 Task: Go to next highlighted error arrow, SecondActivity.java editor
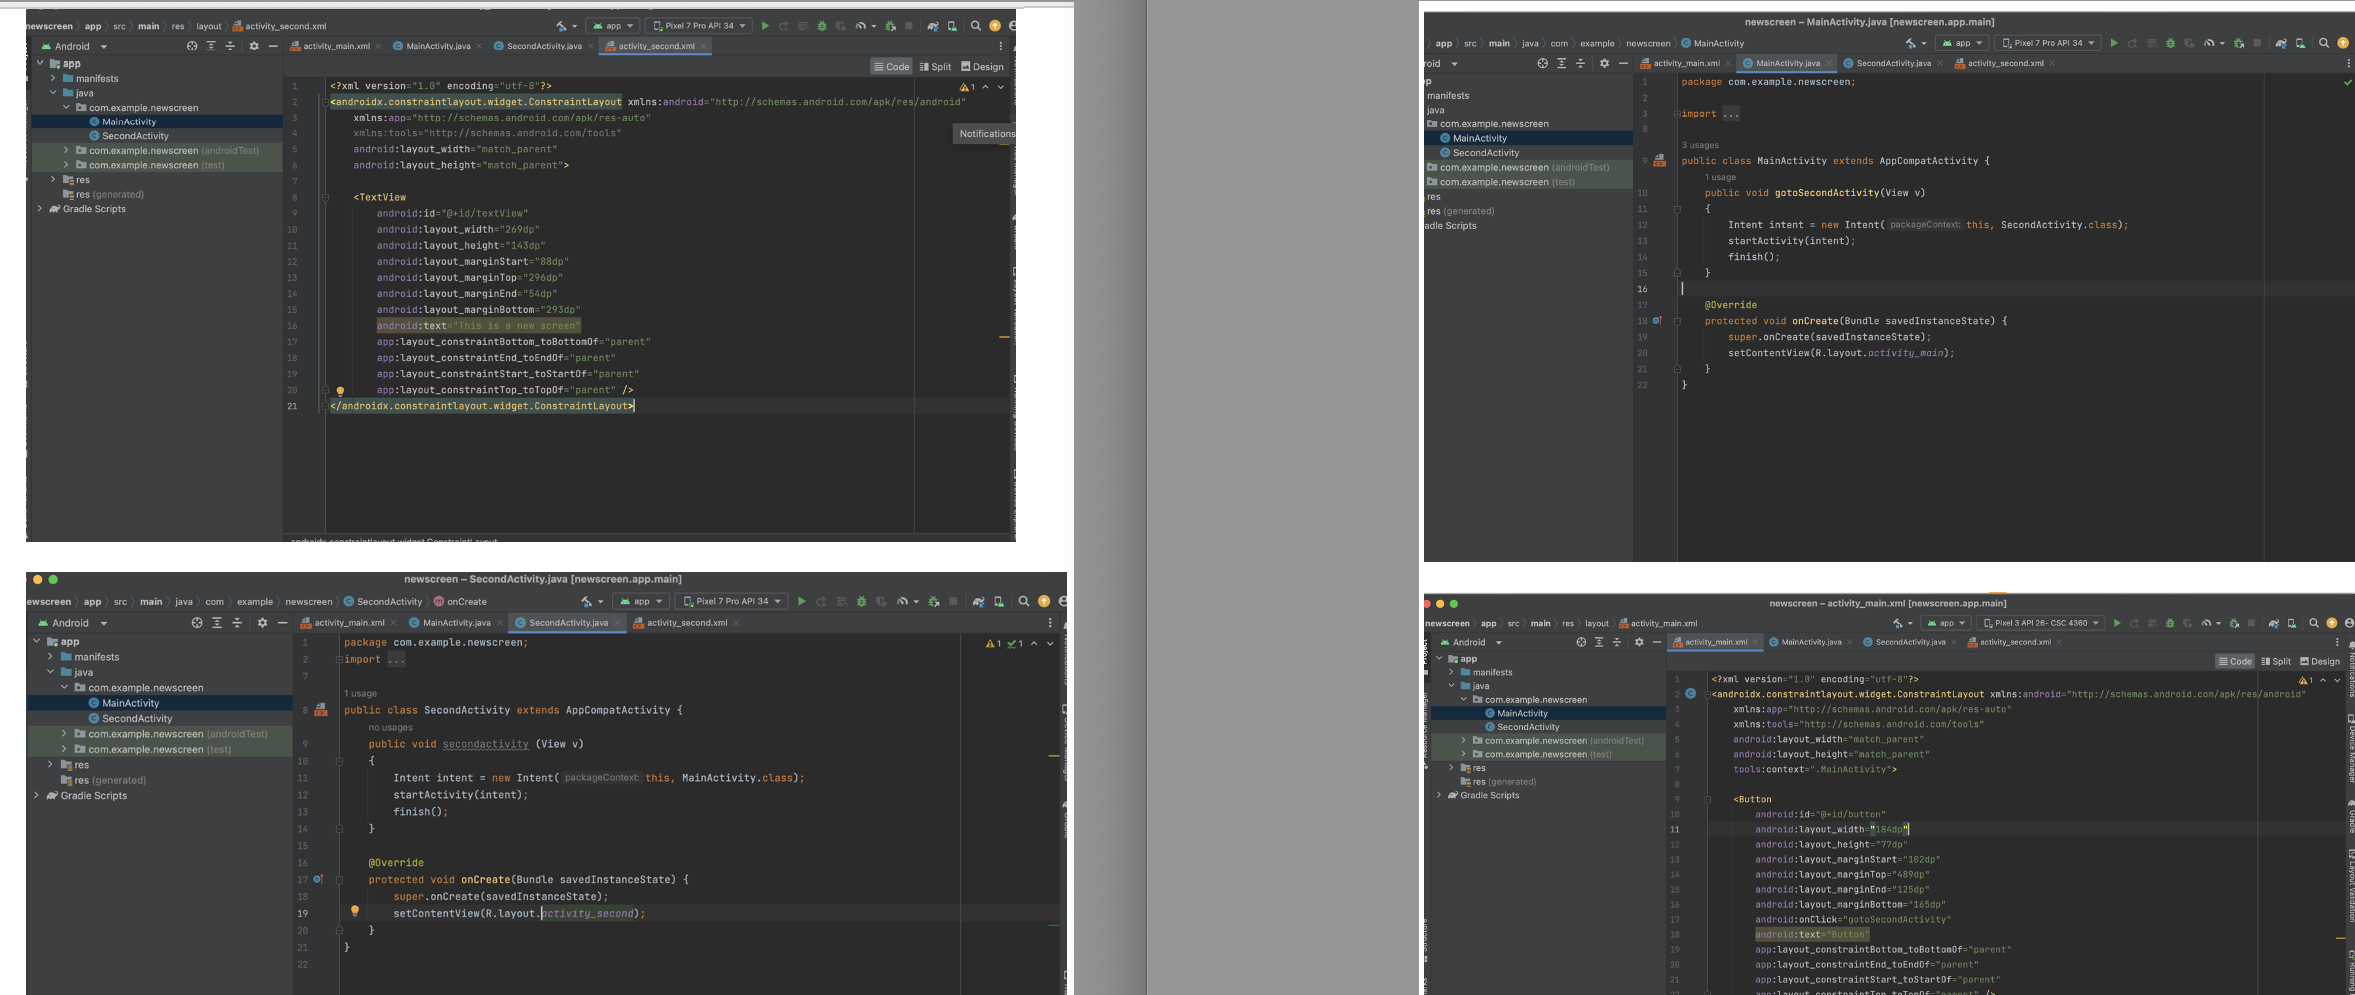1050,643
